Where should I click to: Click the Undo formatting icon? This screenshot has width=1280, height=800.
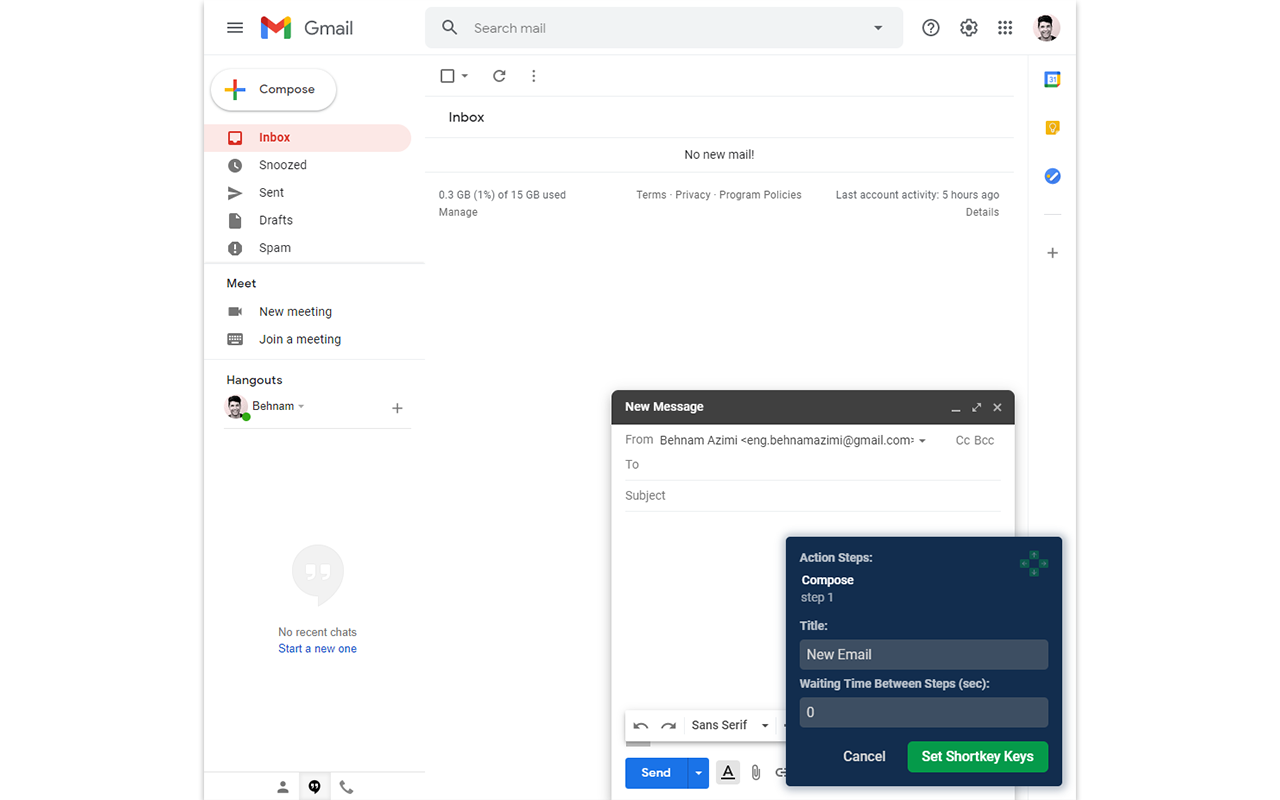tap(641, 726)
